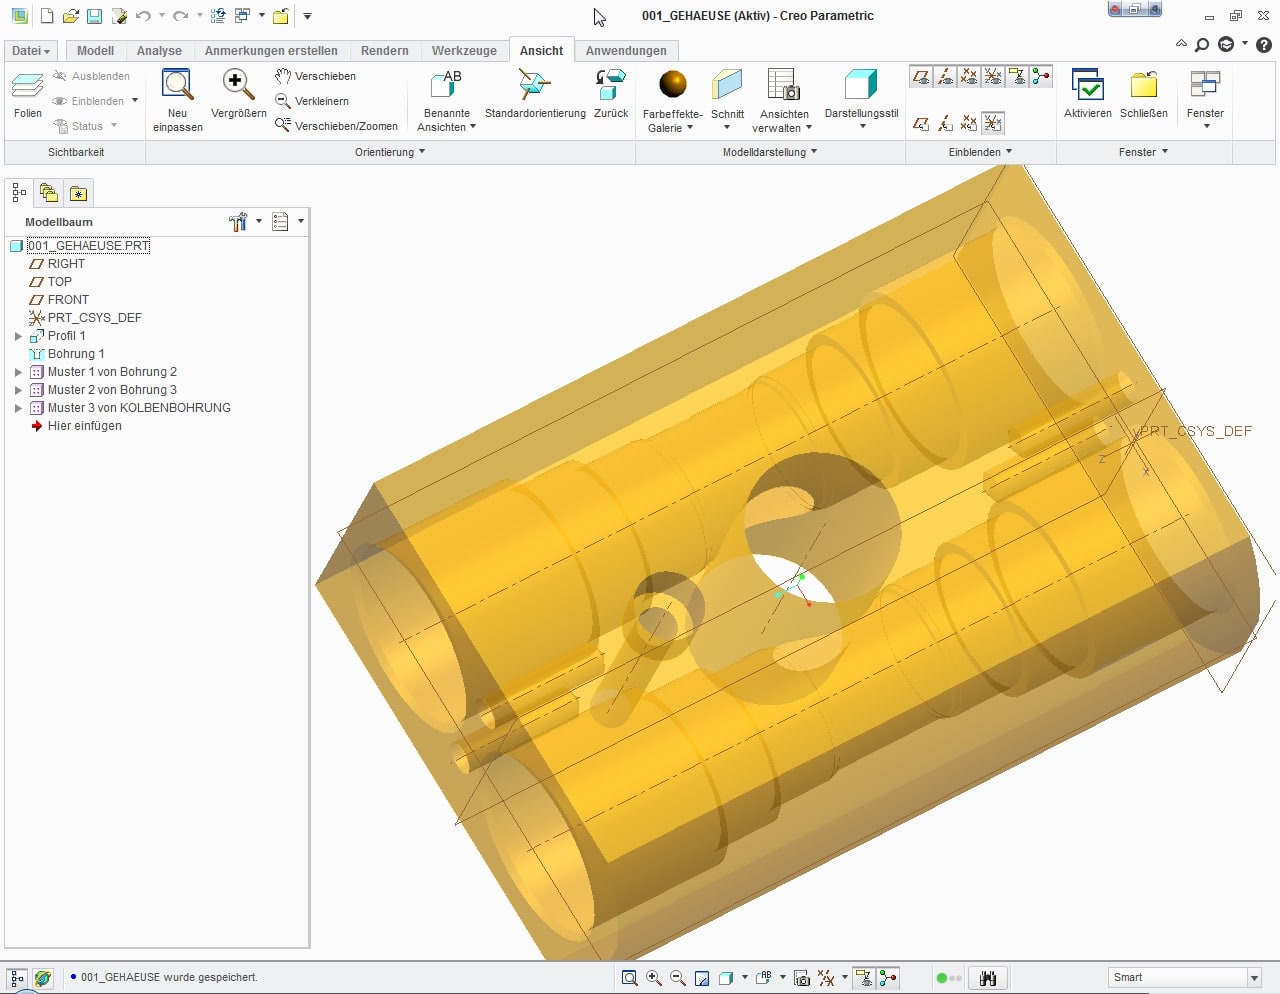Select Bohrung 1 in the model tree
This screenshot has width=1280, height=994.
[x=76, y=354]
